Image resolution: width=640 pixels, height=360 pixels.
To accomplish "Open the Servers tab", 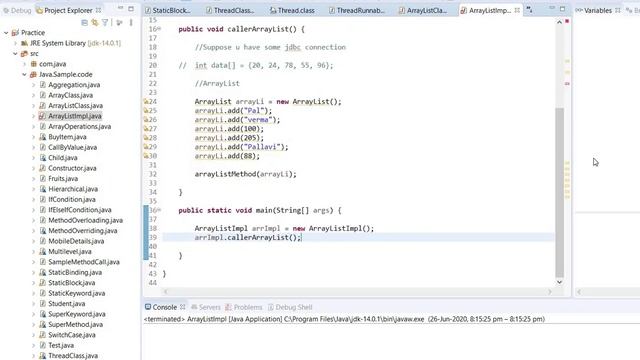I will (x=206, y=307).
